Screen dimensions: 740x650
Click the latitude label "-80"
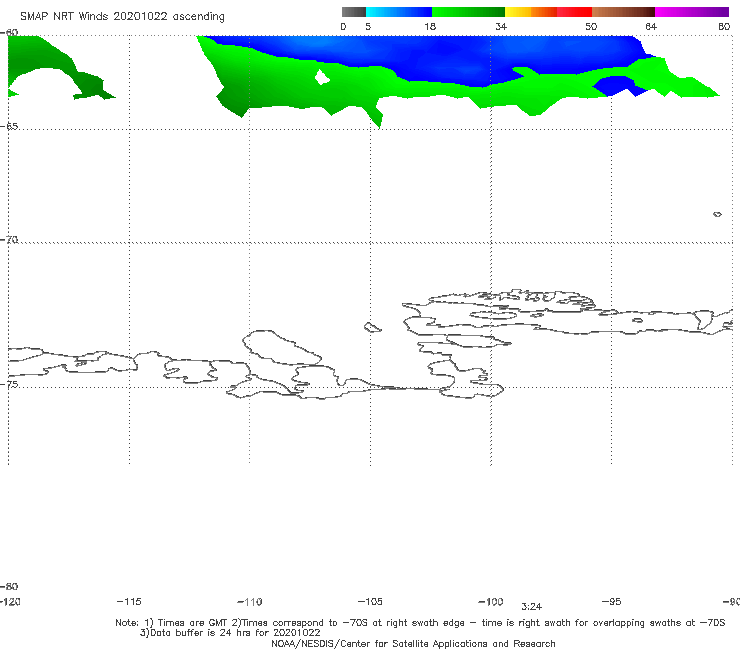point(9,586)
